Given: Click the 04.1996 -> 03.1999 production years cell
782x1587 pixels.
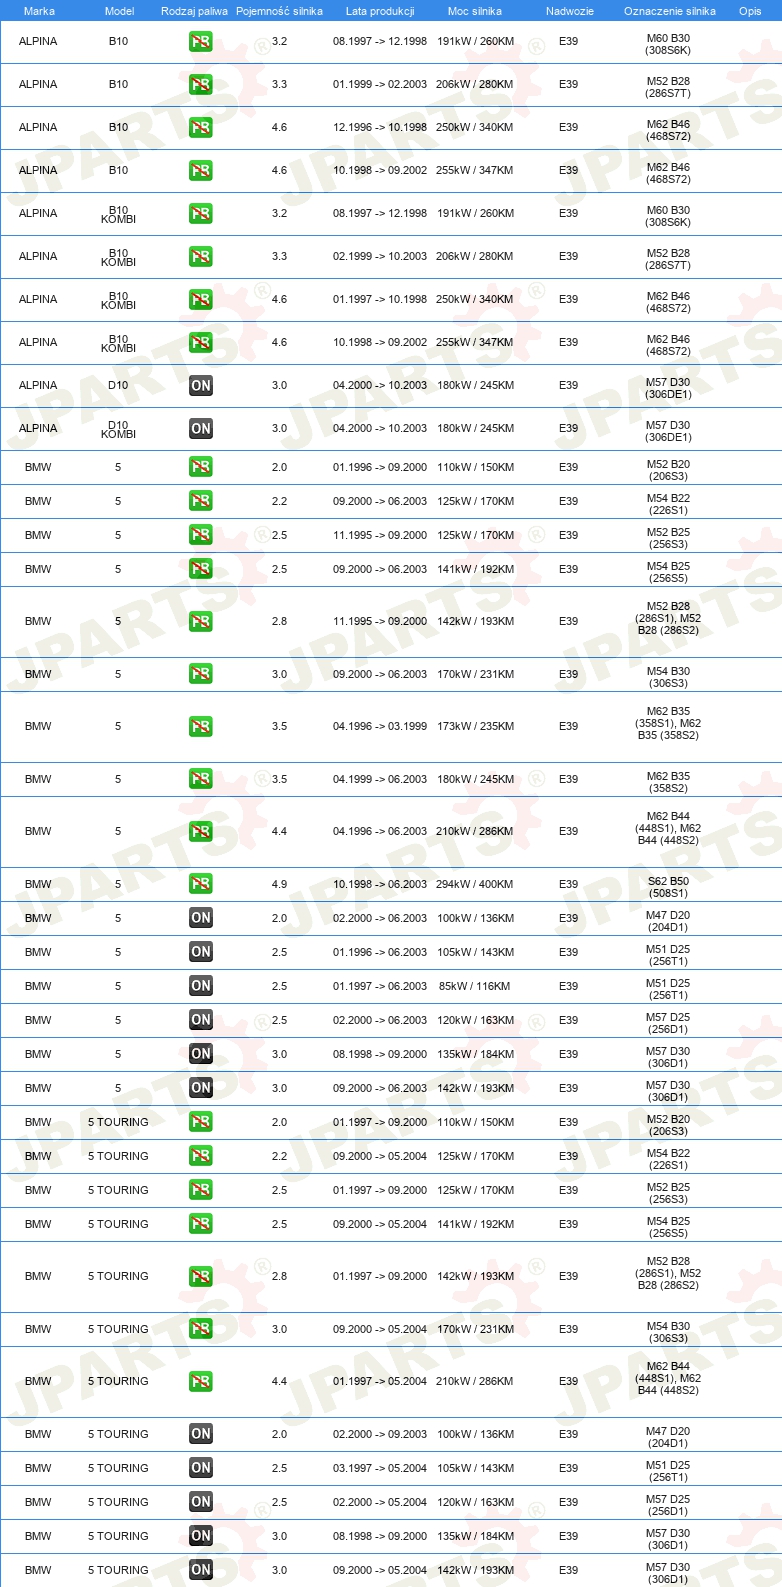Looking at the screenshot, I should click(x=380, y=726).
